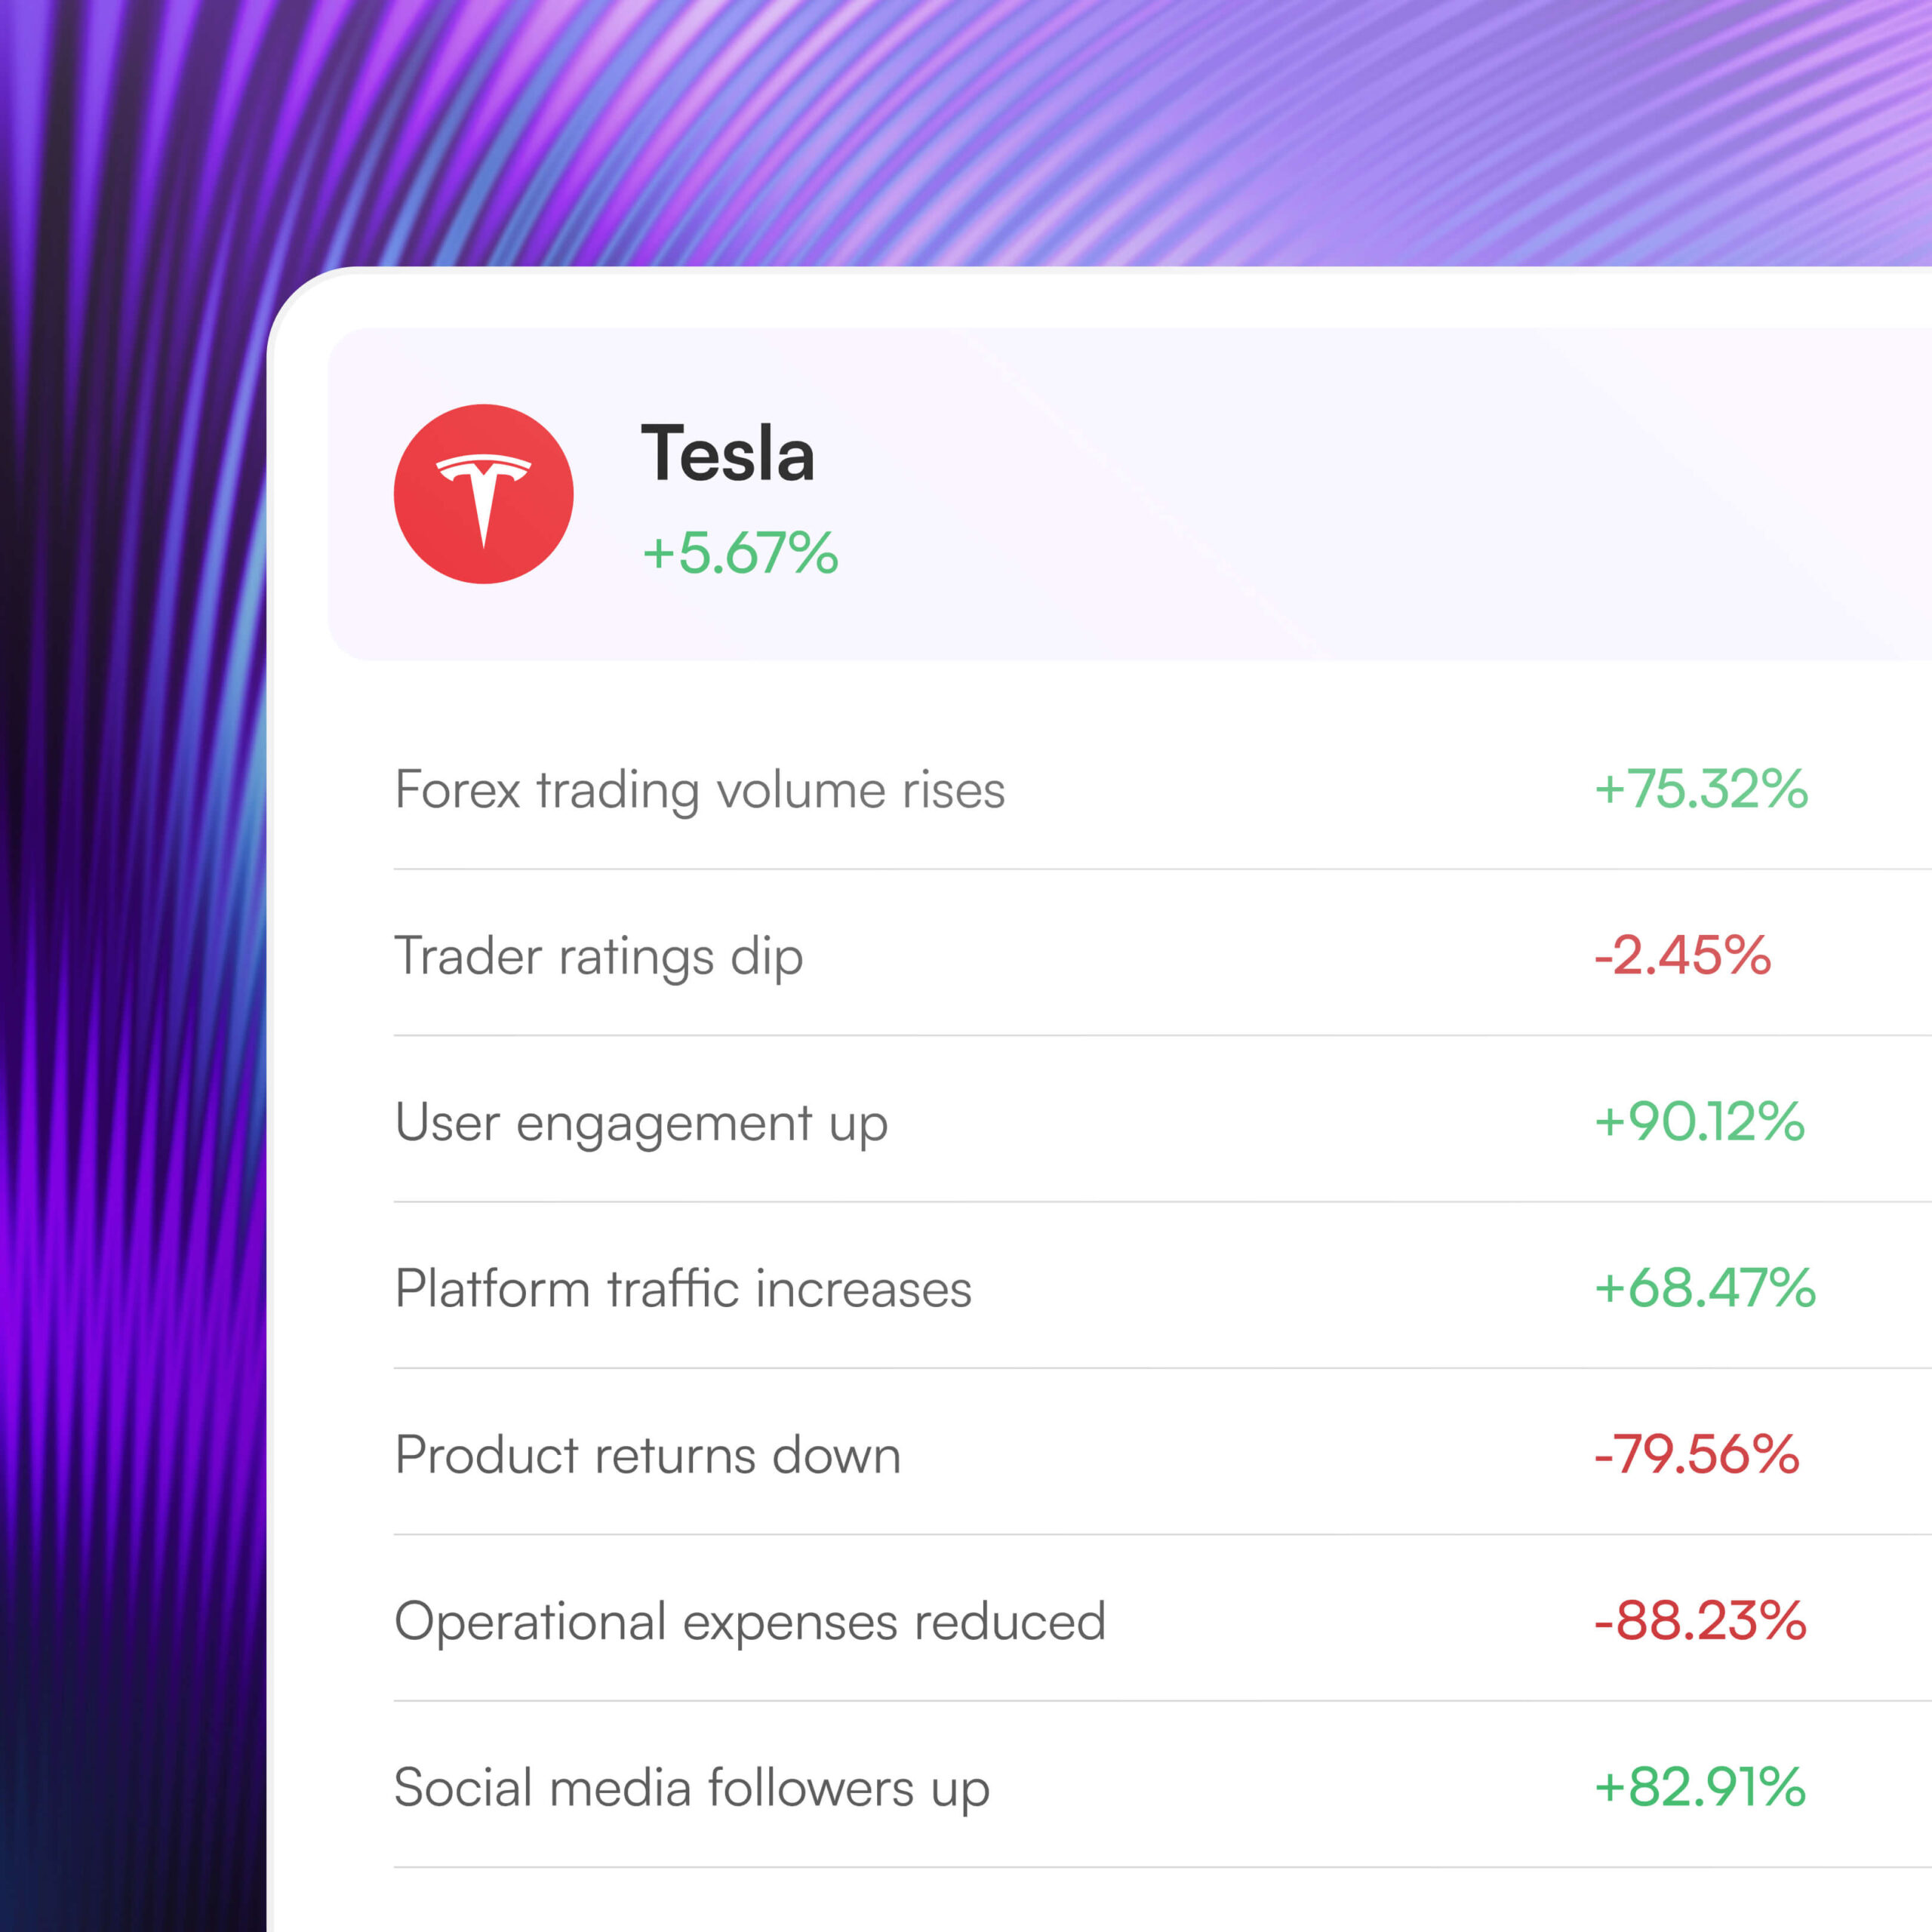1932x1932 pixels.
Task: Click the -2.45% trader ratings value
Action: [1682, 955]
